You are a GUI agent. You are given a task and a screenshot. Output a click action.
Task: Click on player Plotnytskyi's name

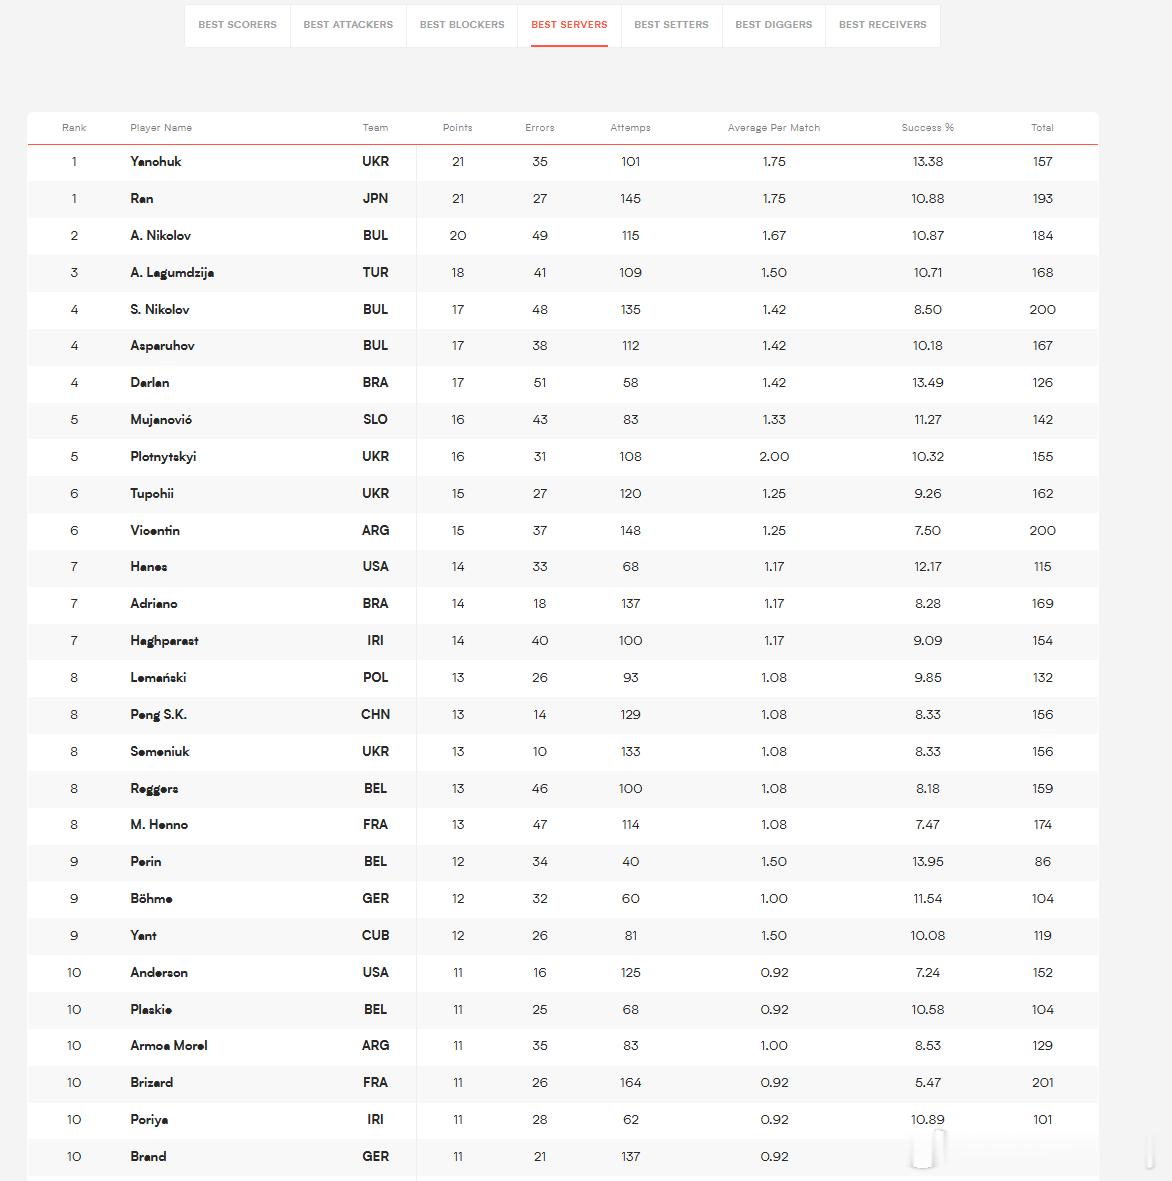[x=163, y=457]
